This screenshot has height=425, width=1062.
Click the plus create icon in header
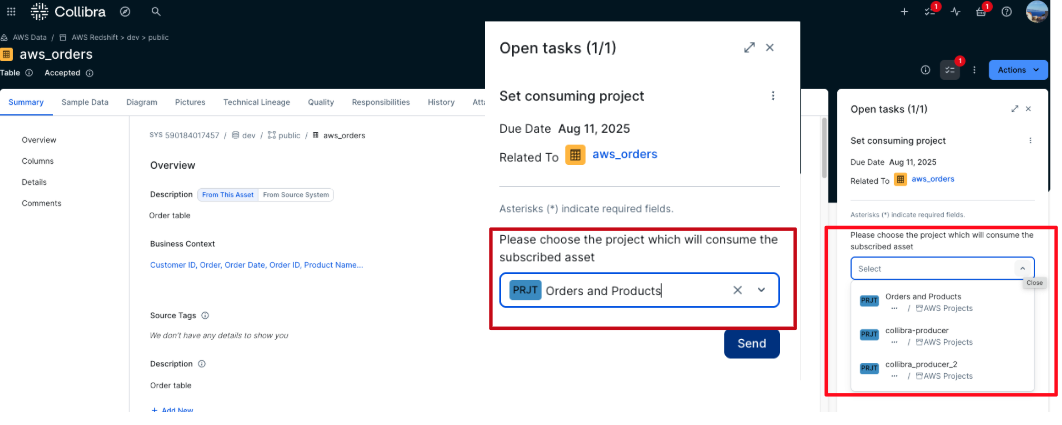(904, 12)
